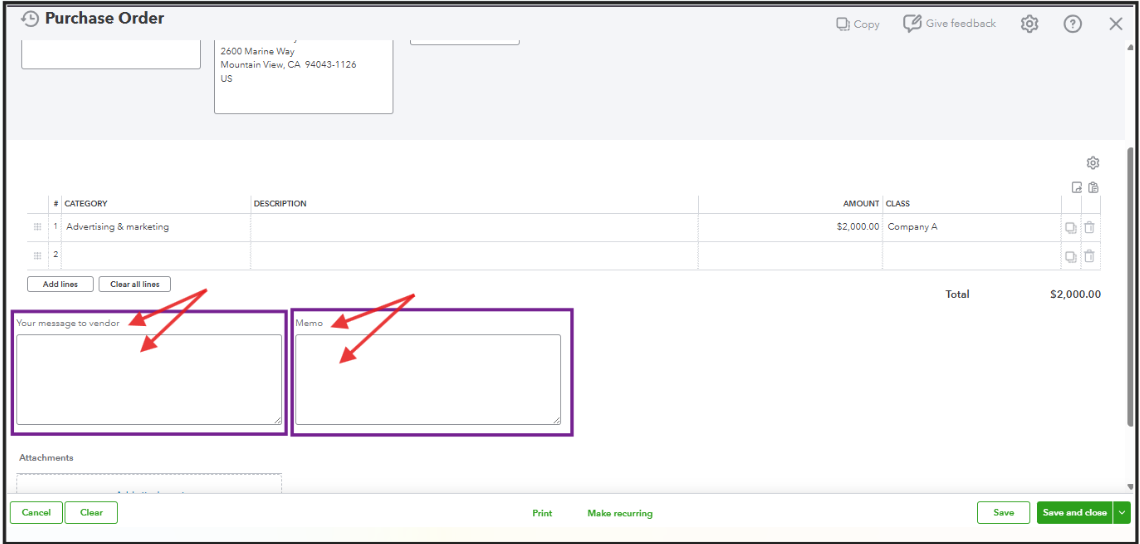Click the Purchase Order title

pyautogui.click(x=105, y=18)
